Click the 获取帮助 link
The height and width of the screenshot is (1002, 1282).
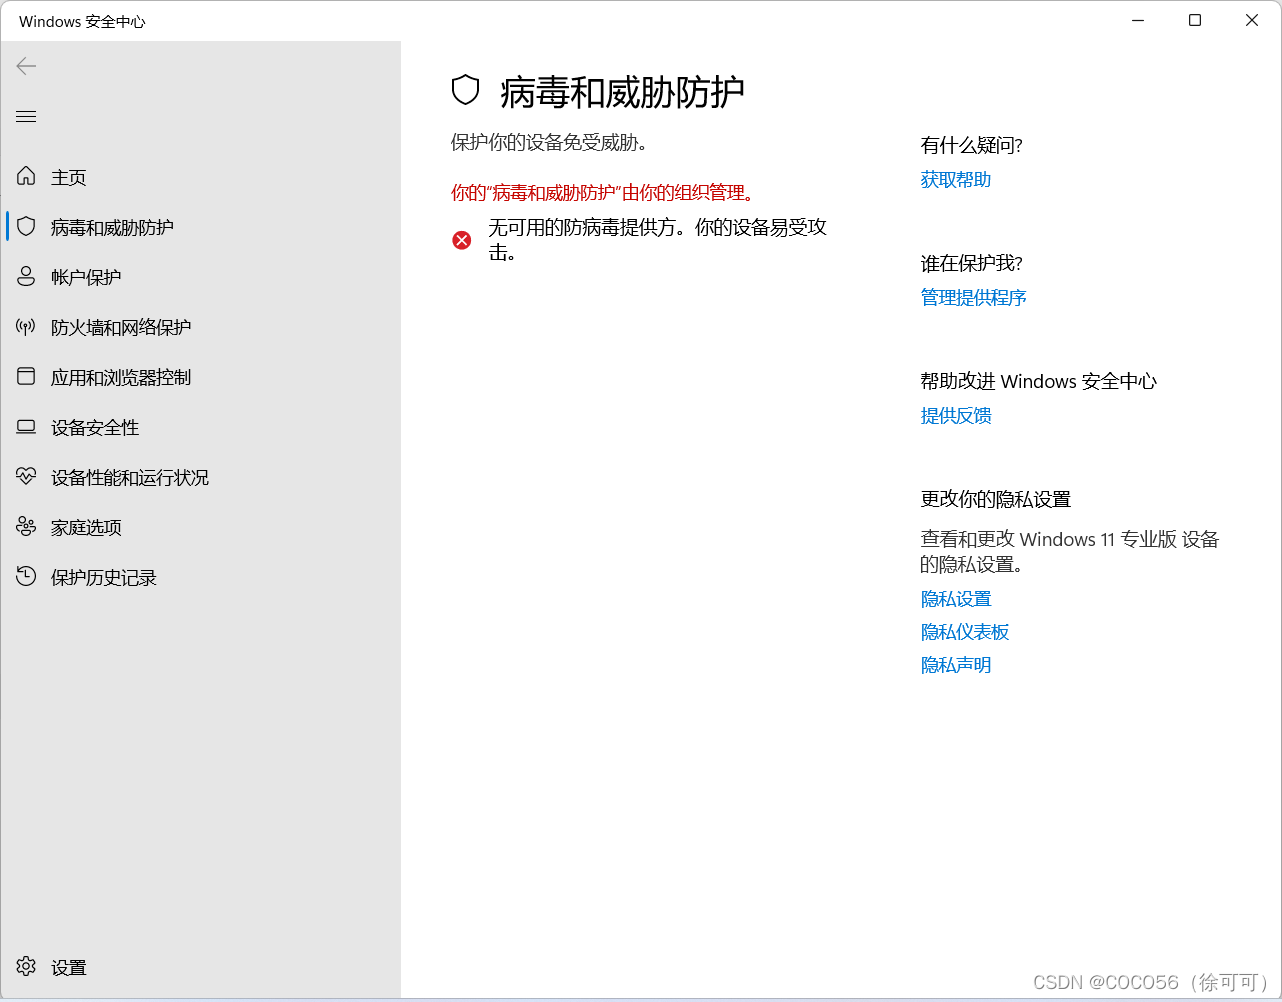[956, 180]
